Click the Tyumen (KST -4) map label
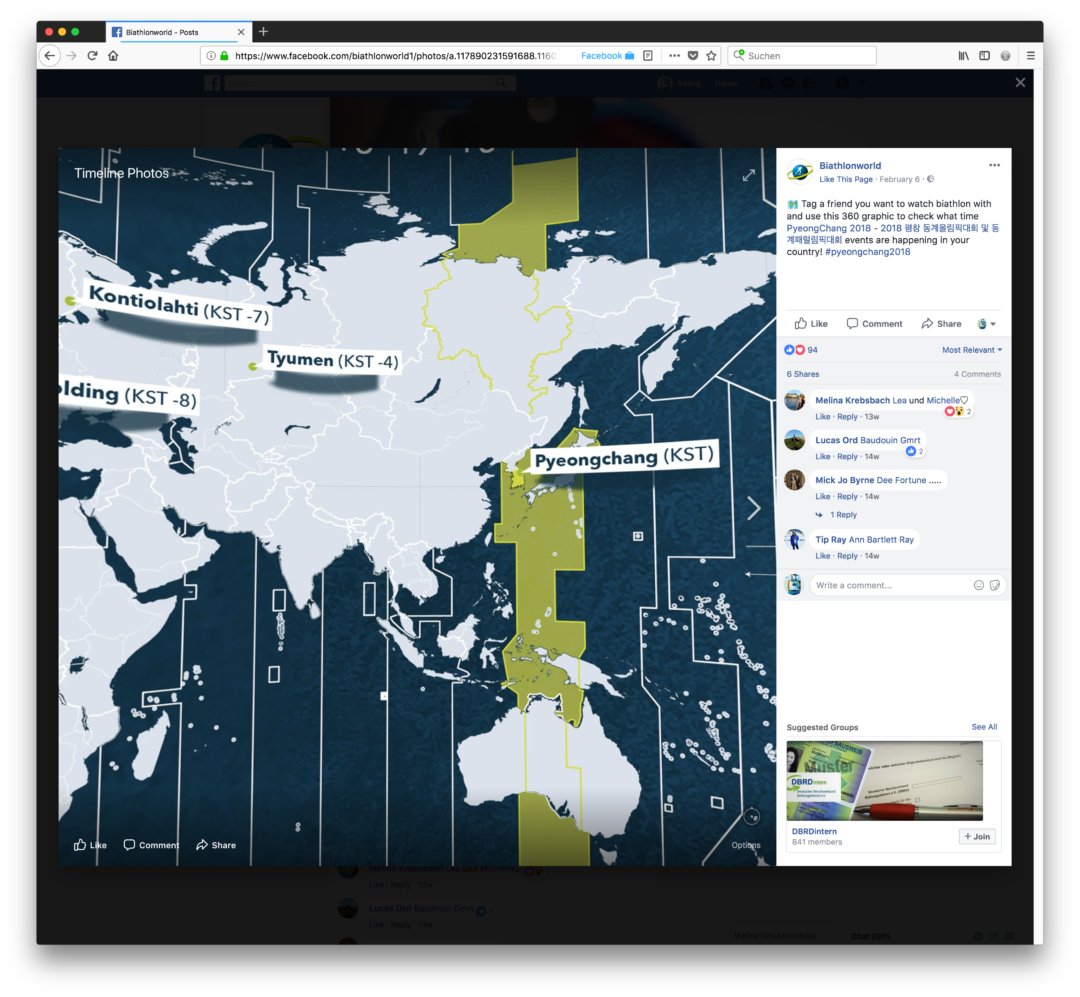 [333, 360]
